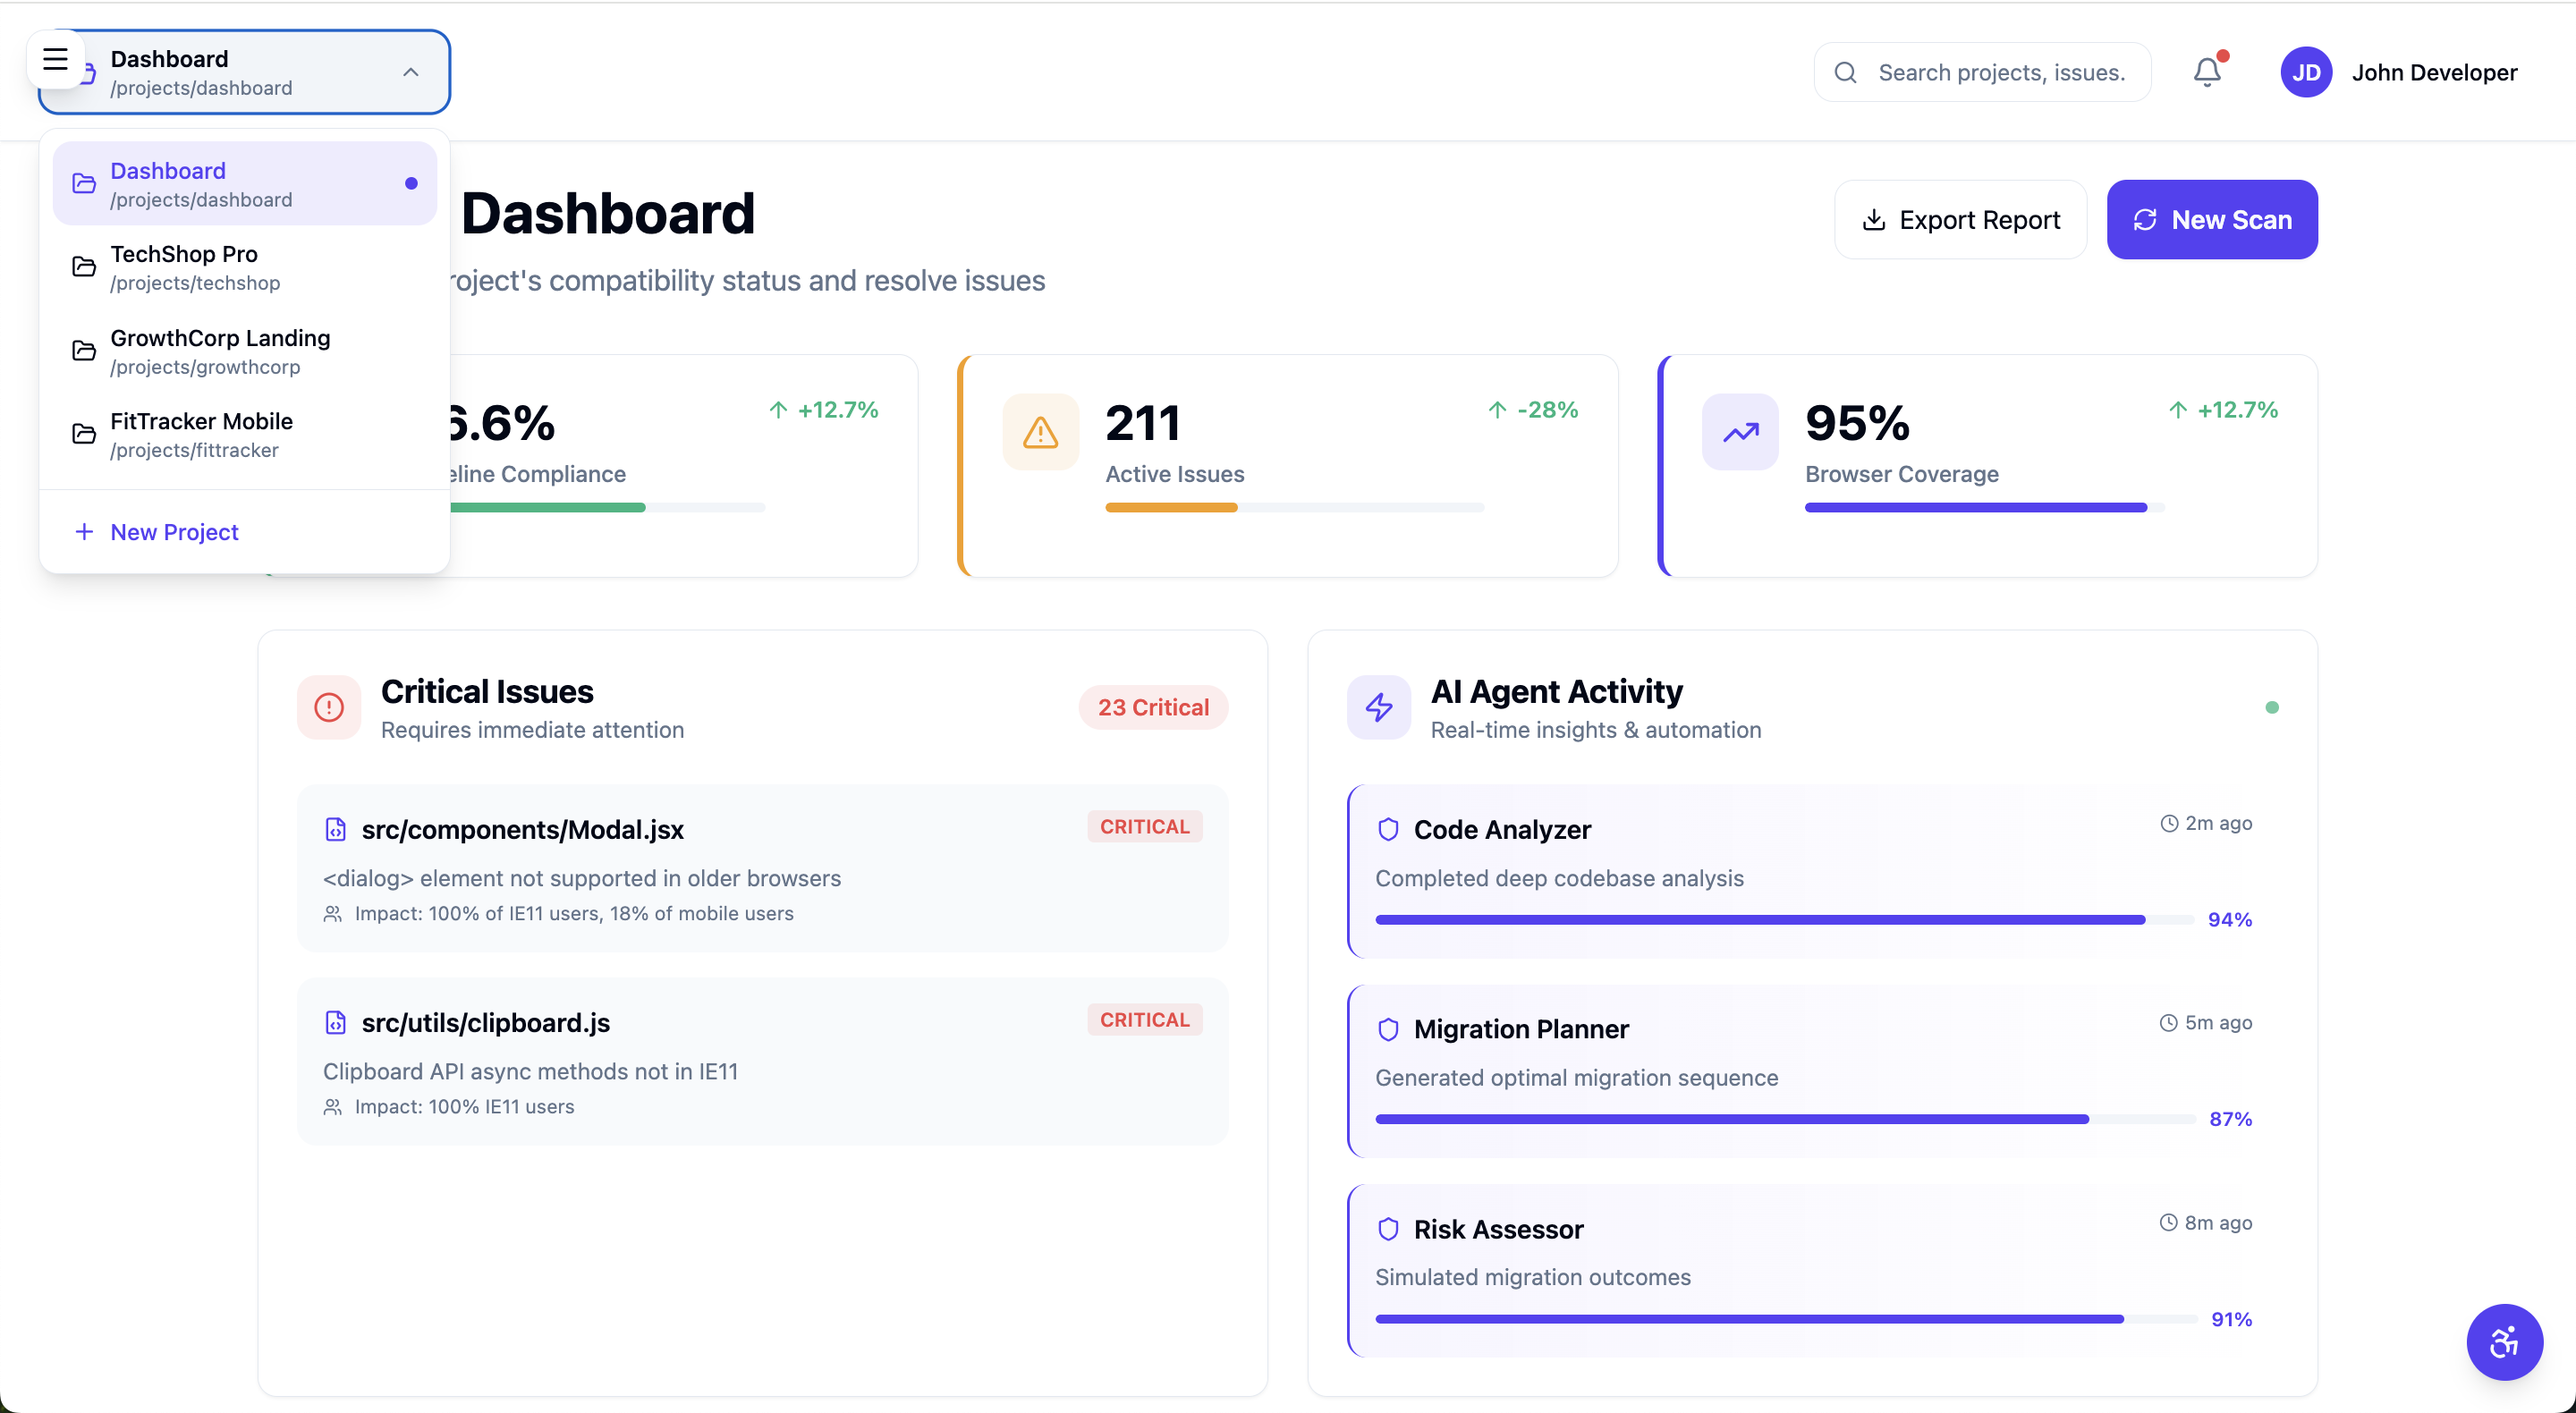Viewport: 2576px width, 1413px height.
Task: Focus the Search projects input field
Action: pos(2000,72)
